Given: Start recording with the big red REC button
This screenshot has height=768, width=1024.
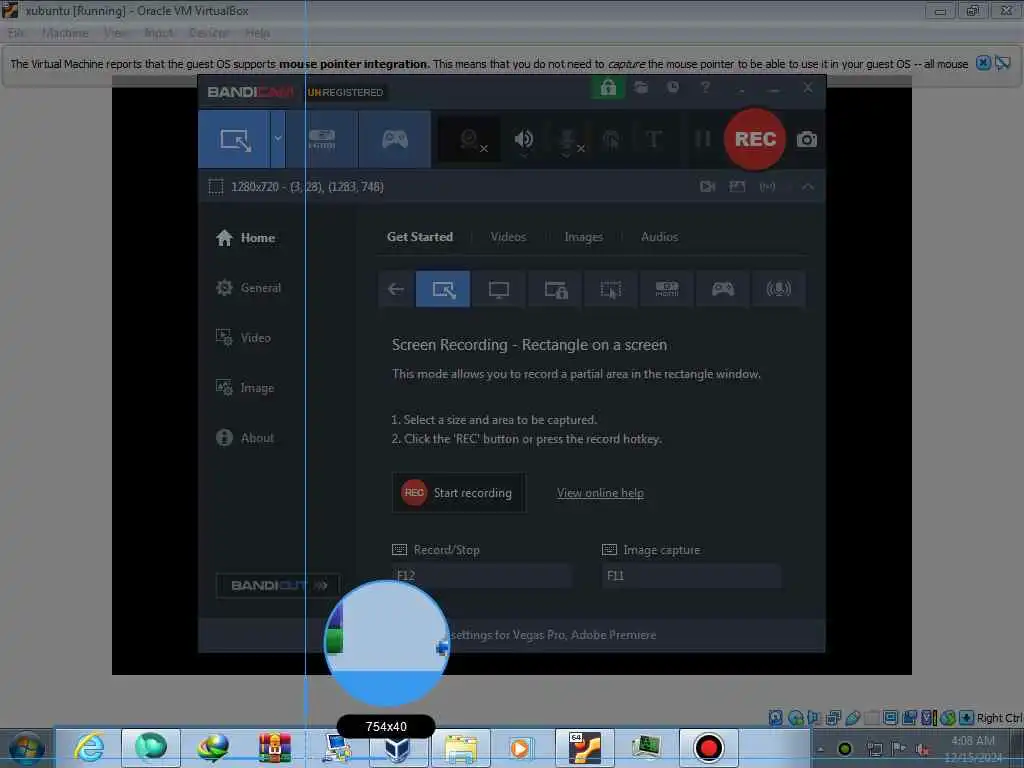Looking at the screenshot, I should pyautogui.click(x=755, y=139).
